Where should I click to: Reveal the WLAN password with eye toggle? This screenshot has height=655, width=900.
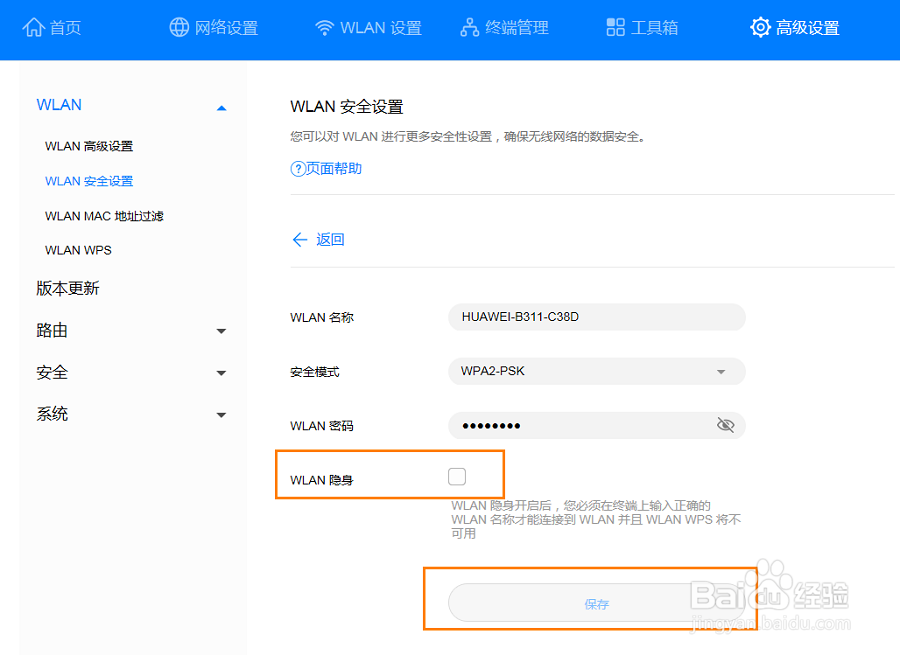725,425
